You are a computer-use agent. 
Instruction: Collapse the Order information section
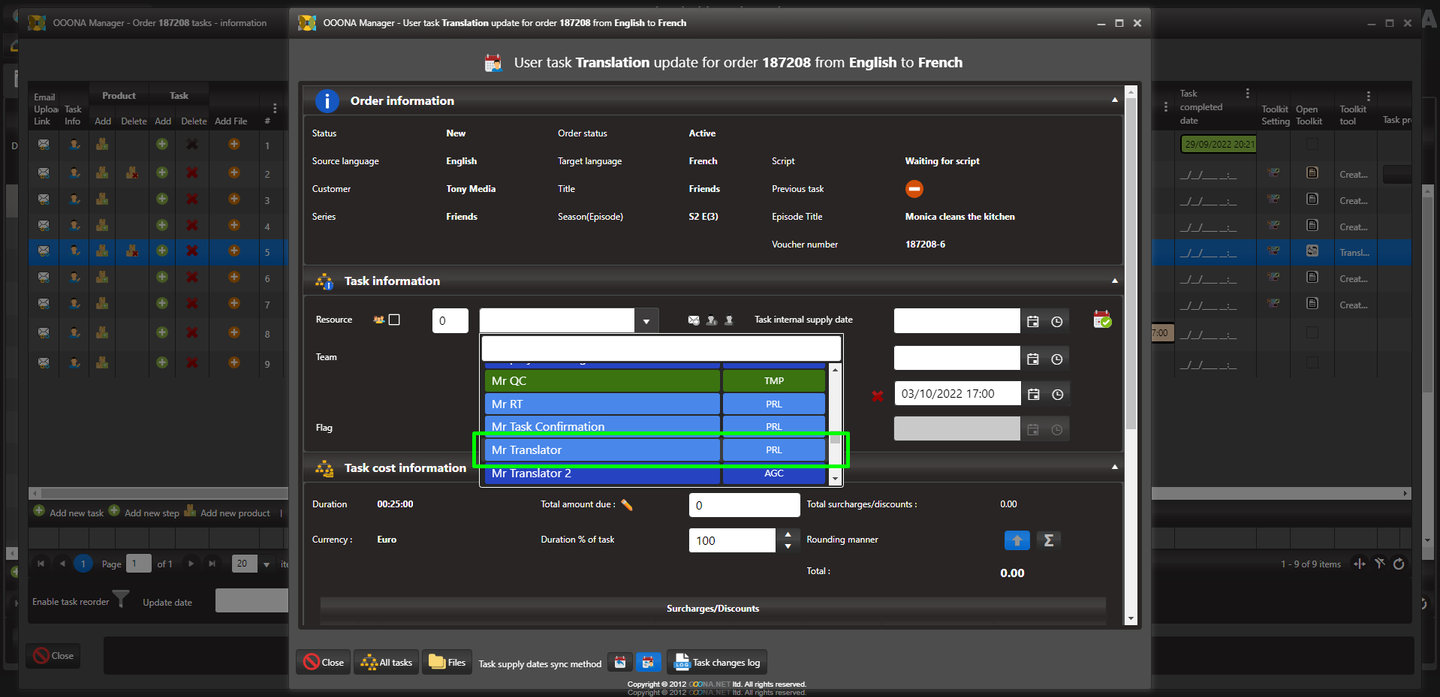pos(1114,100)
